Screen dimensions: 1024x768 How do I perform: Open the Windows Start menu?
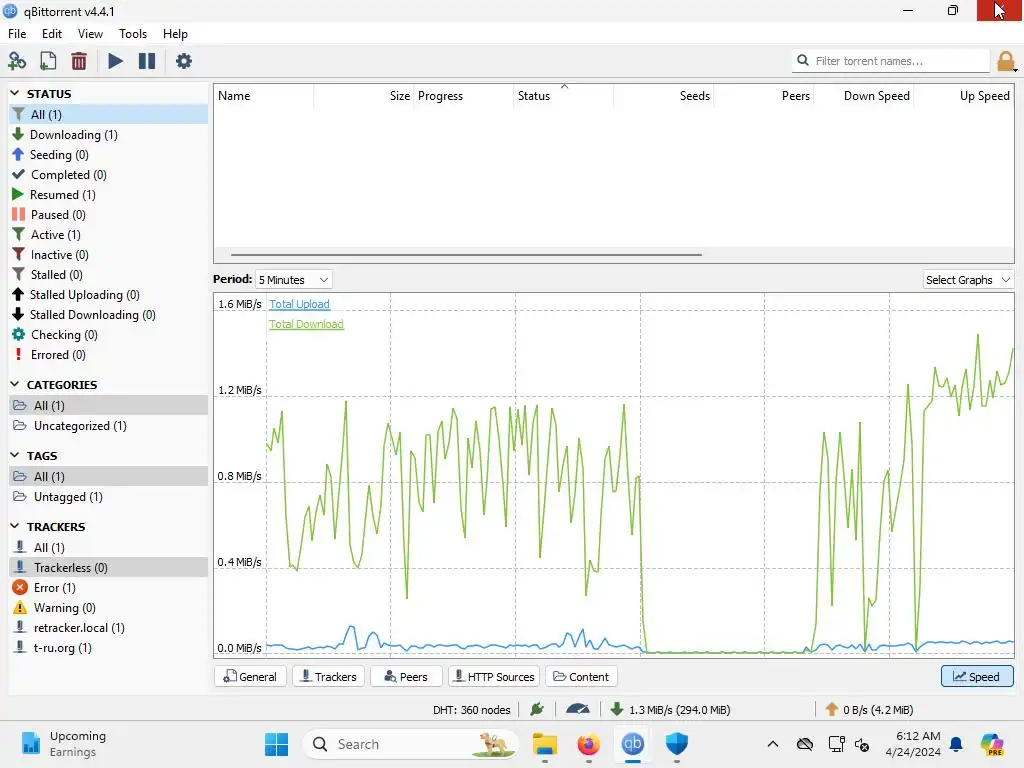click(x=276, y=744)
